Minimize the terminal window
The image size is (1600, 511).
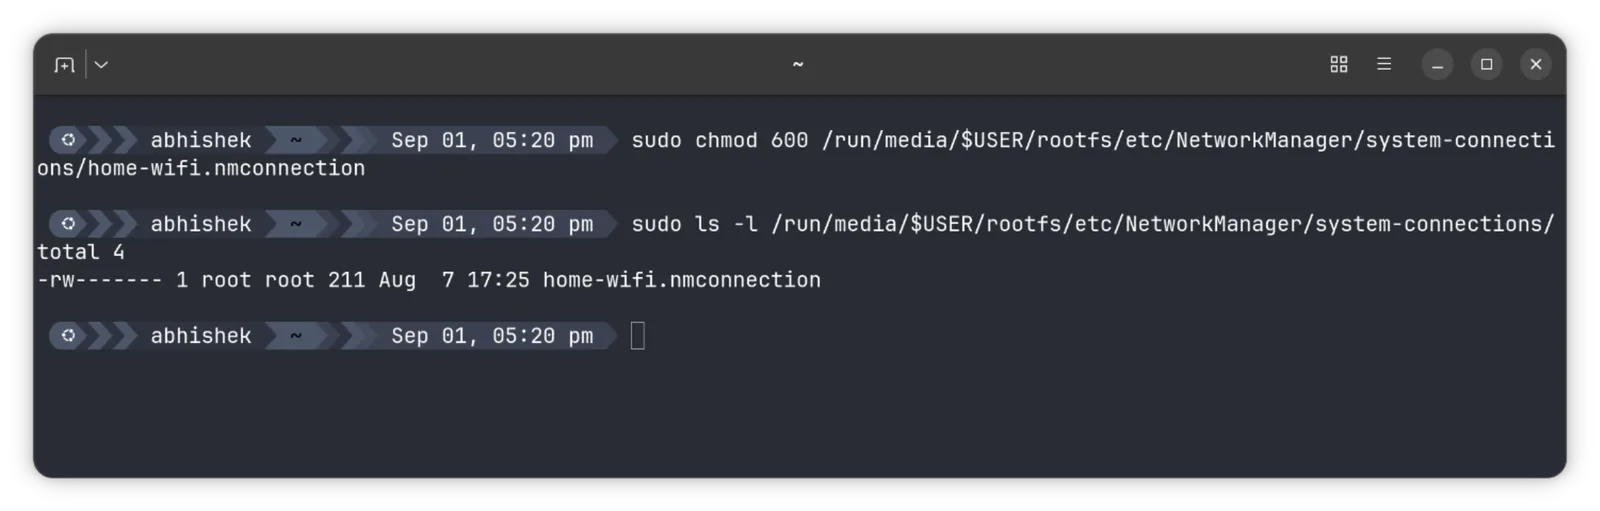pos(1437,65)
